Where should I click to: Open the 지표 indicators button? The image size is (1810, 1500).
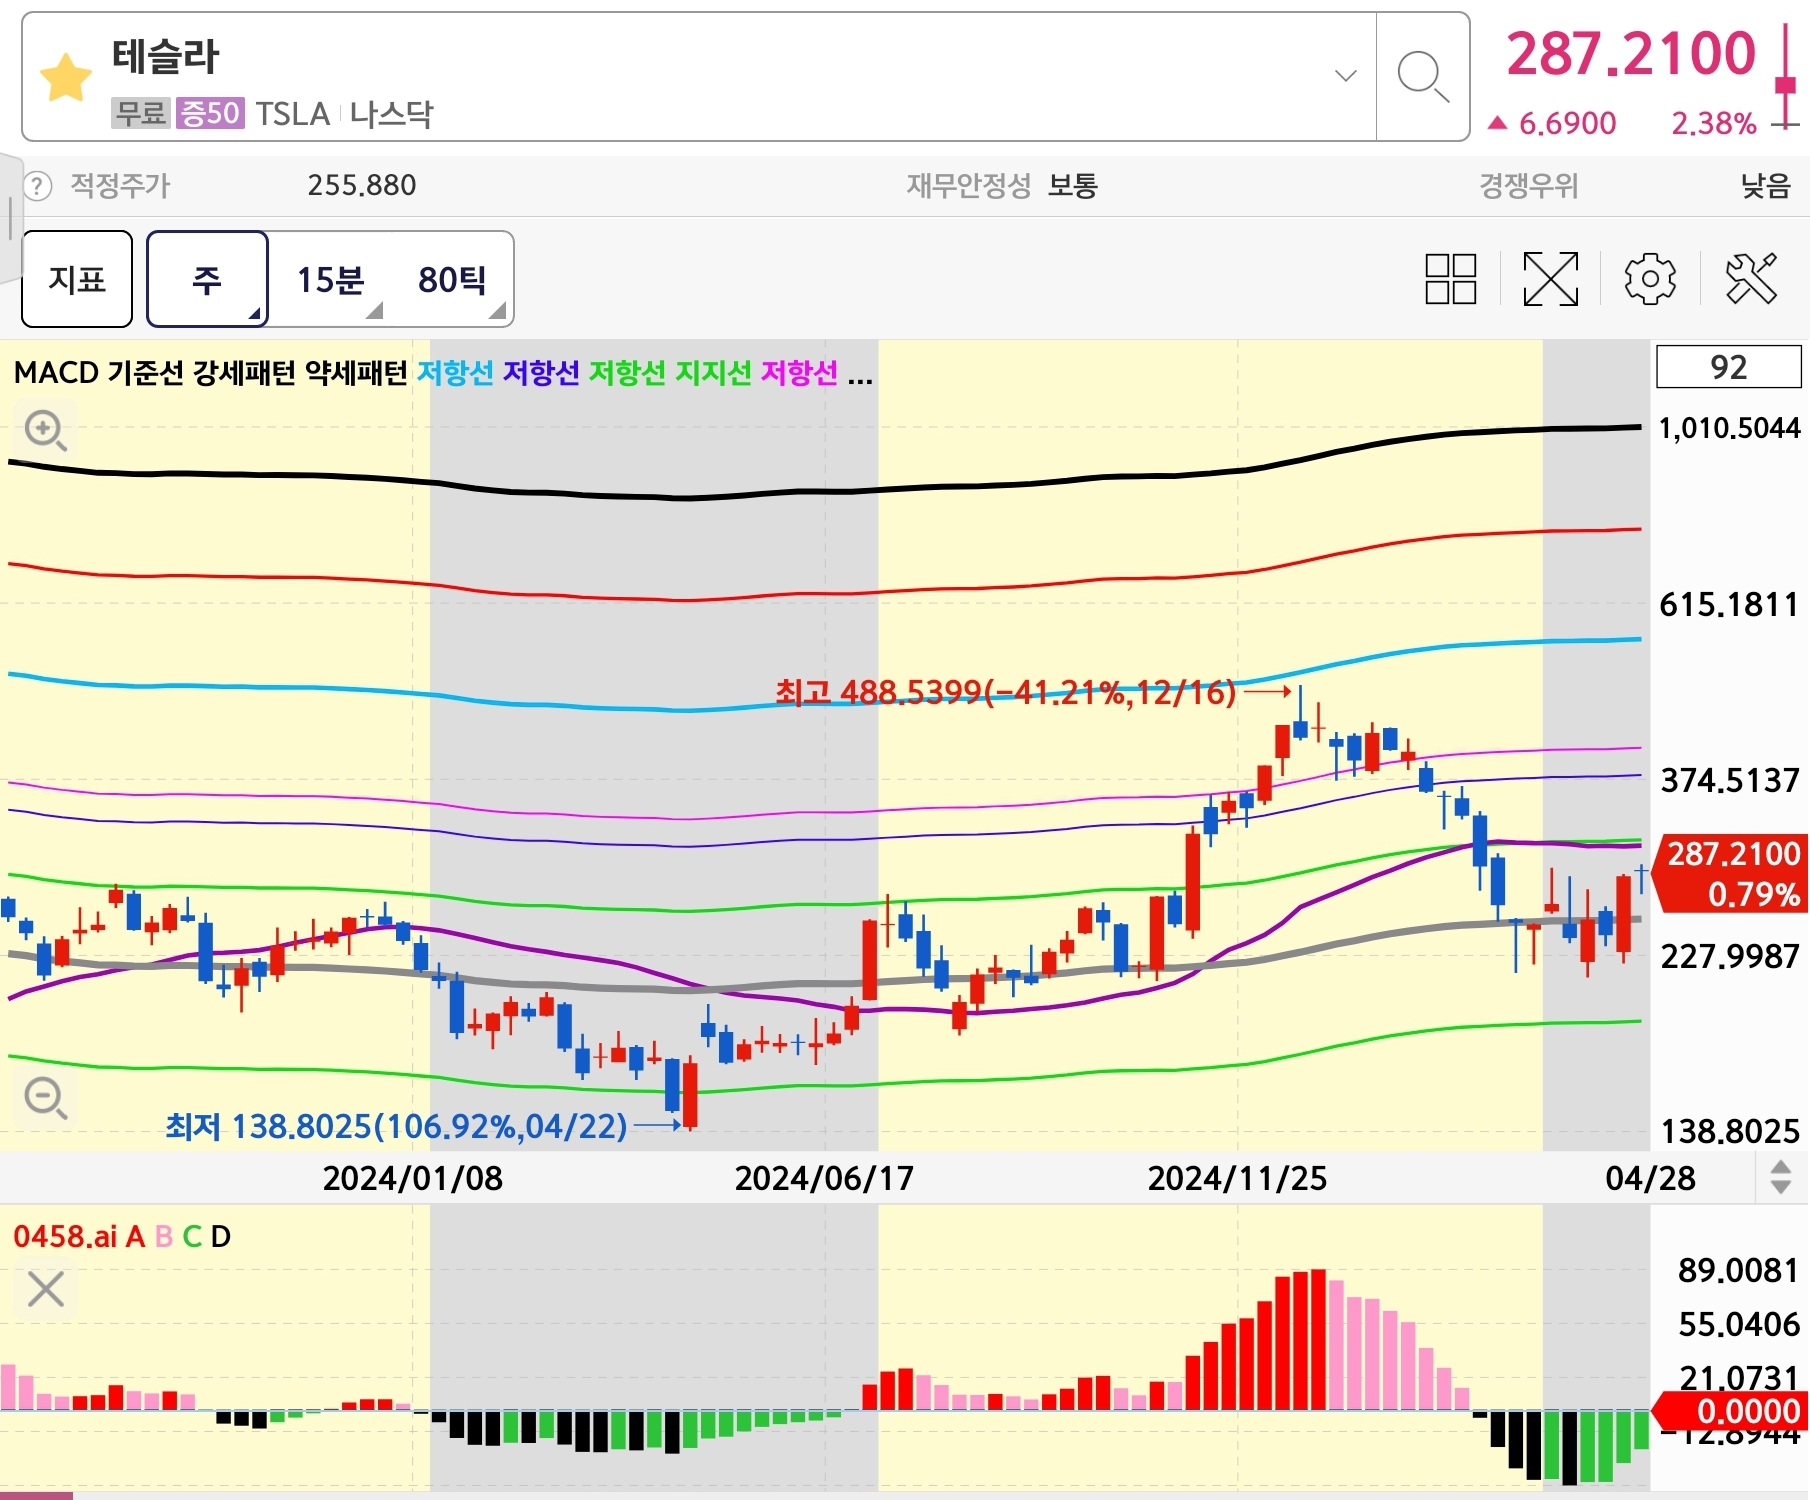point(77,279)
